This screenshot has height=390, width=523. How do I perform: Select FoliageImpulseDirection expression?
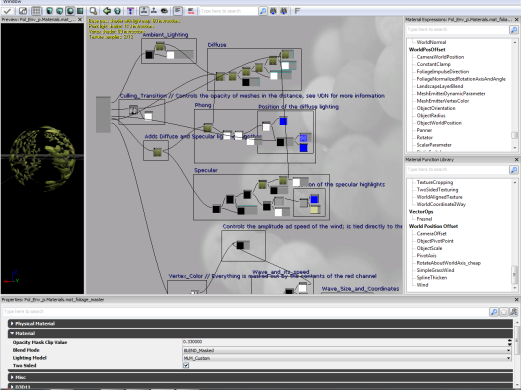(443, 72)
